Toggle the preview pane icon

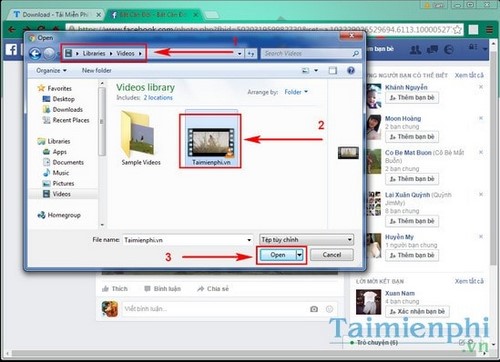coord(333,70)
